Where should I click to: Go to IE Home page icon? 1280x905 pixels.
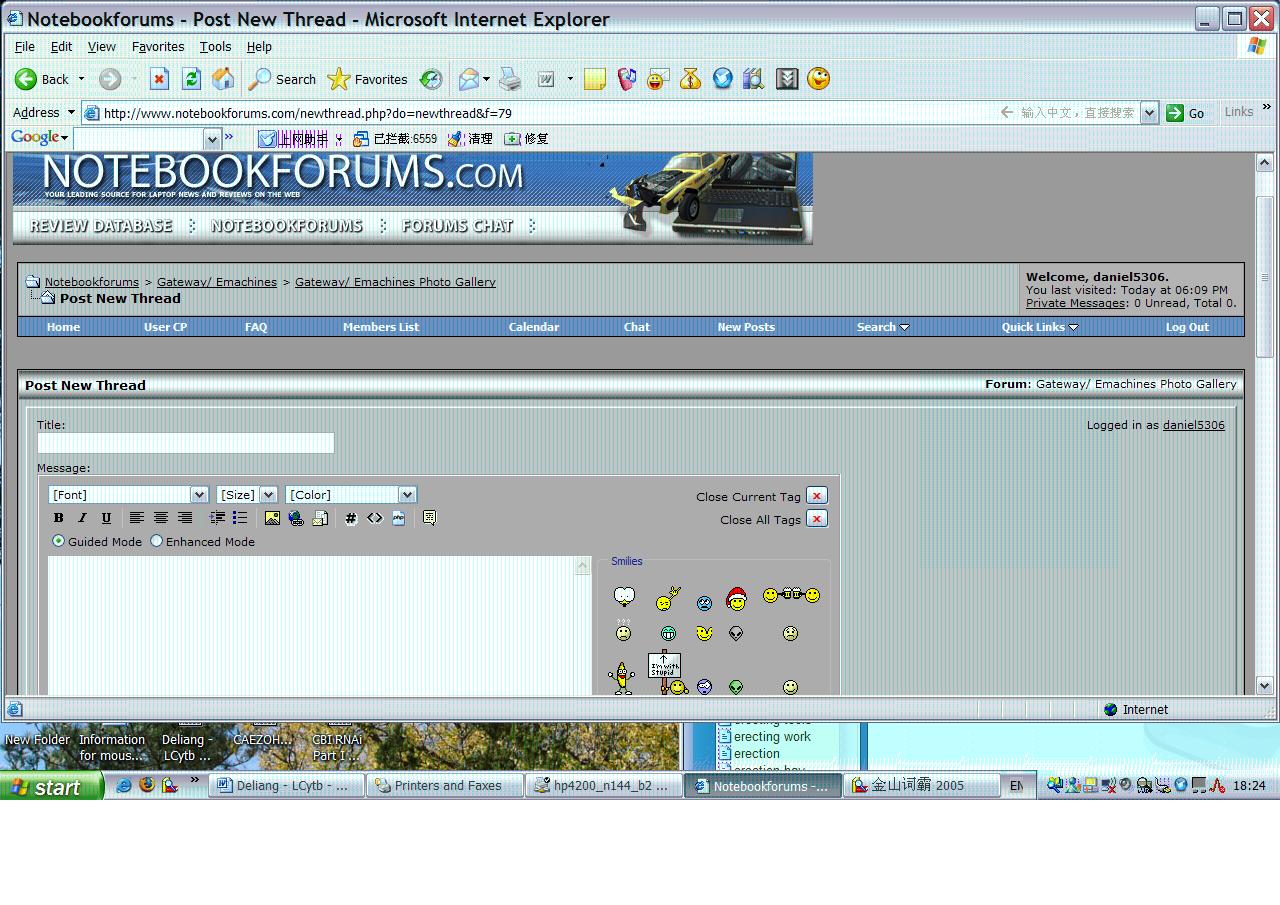[223, 79]
